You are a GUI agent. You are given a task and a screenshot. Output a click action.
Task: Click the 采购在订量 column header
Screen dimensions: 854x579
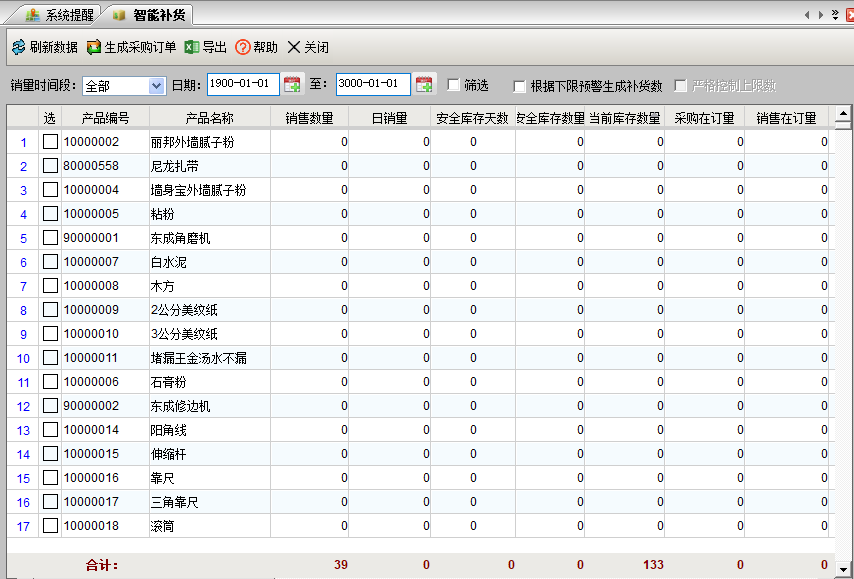pyautogui.click(x=705, y=118)
